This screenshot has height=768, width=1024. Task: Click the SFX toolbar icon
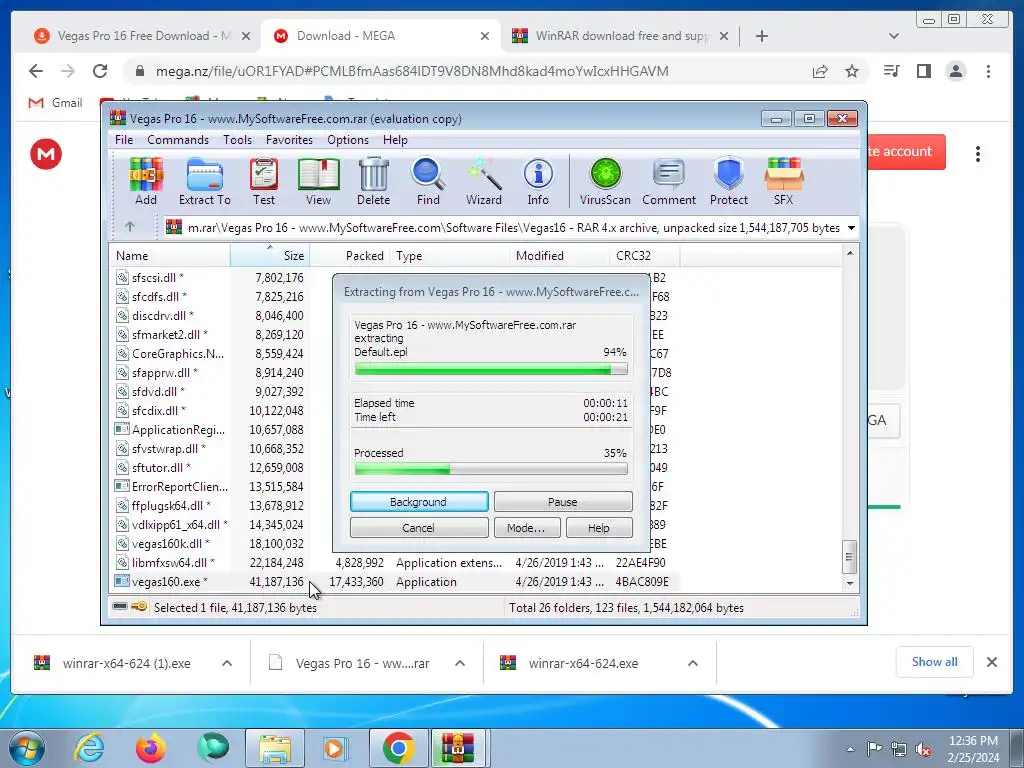(x=784, y=182)
